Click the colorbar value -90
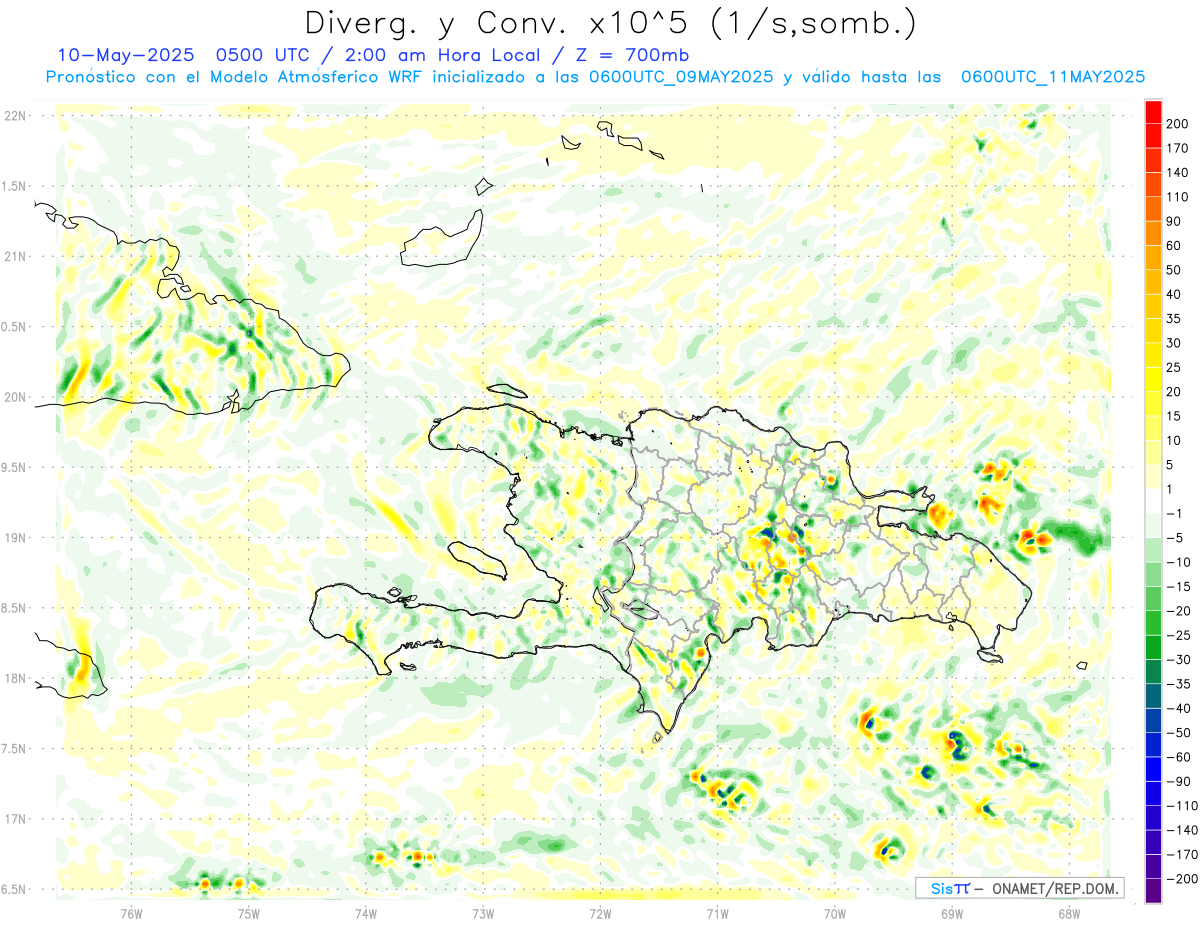 (1181, 781)
